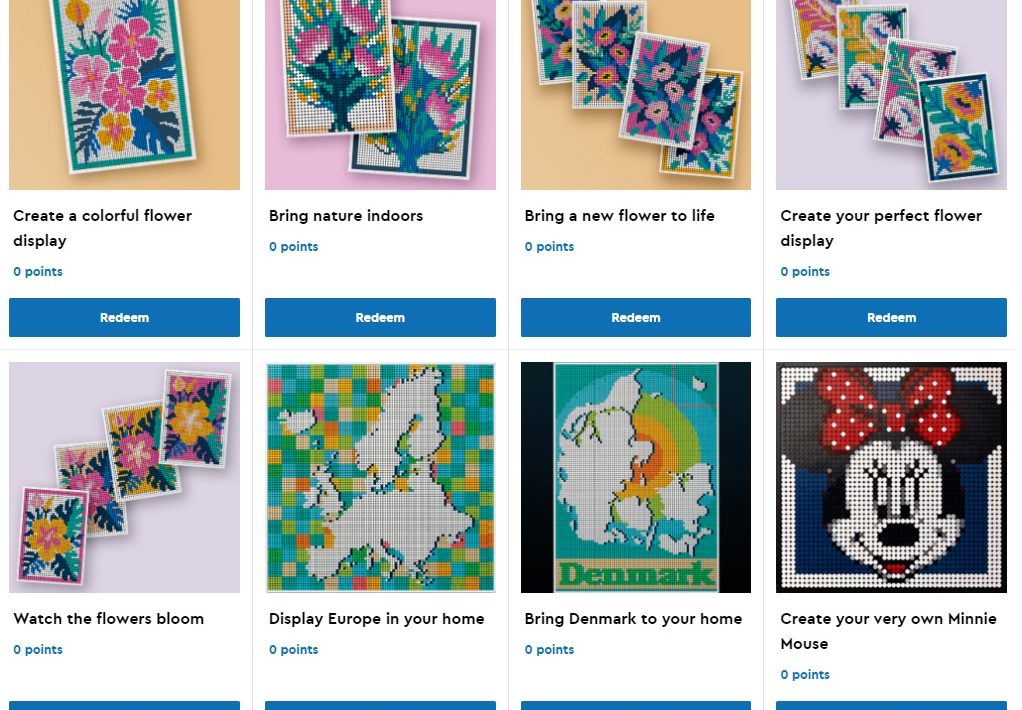Screen dimensions: 1022x710
Task: Open the Watch the flowers bloom image
Action: point(124,477)
